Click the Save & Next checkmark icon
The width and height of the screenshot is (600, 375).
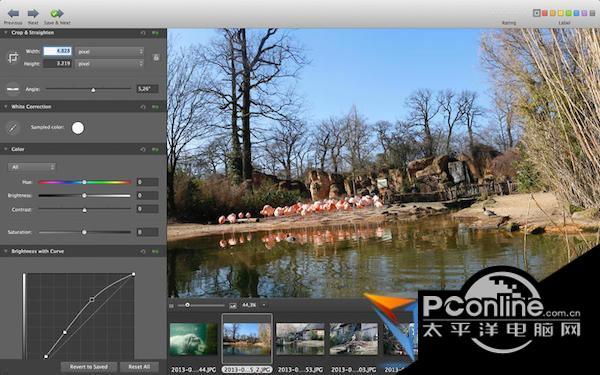tap(57, 14)
